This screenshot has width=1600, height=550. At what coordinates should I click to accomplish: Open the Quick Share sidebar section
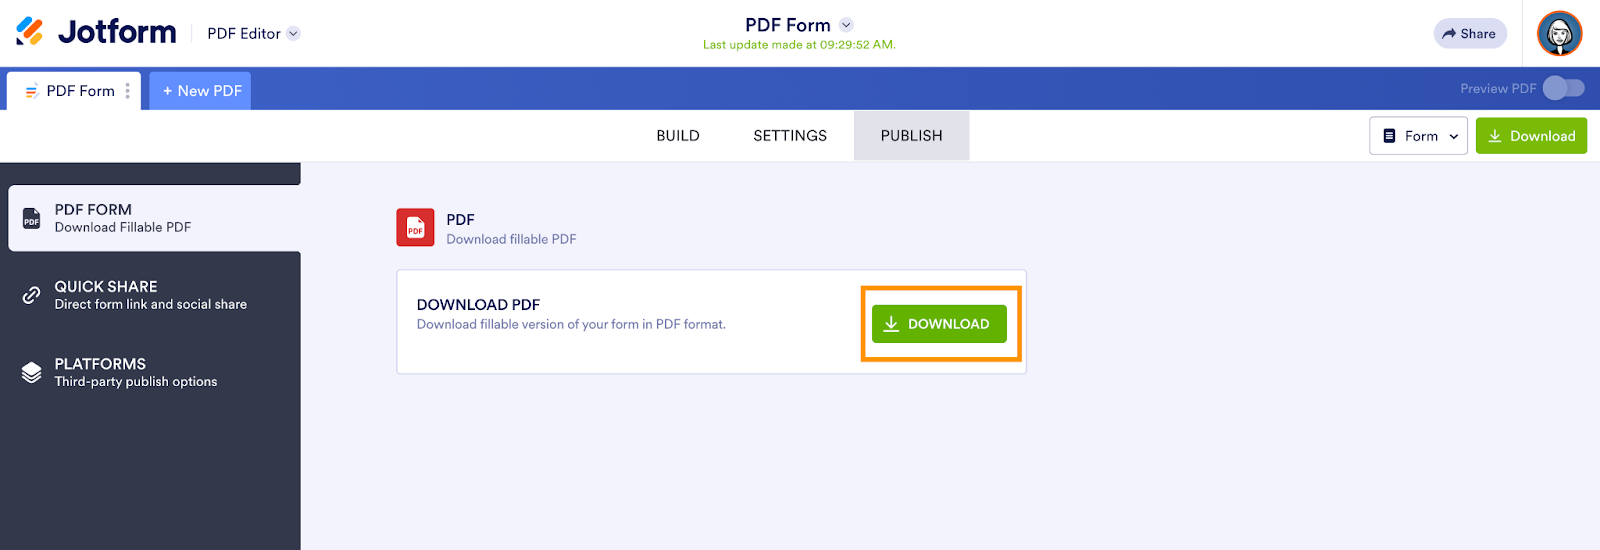(150, 295)
